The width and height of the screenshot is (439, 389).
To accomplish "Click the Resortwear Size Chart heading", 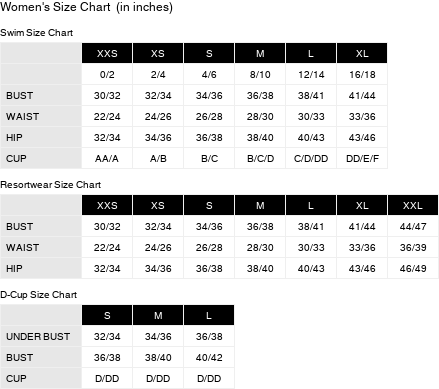I will [x=50, y=185].
